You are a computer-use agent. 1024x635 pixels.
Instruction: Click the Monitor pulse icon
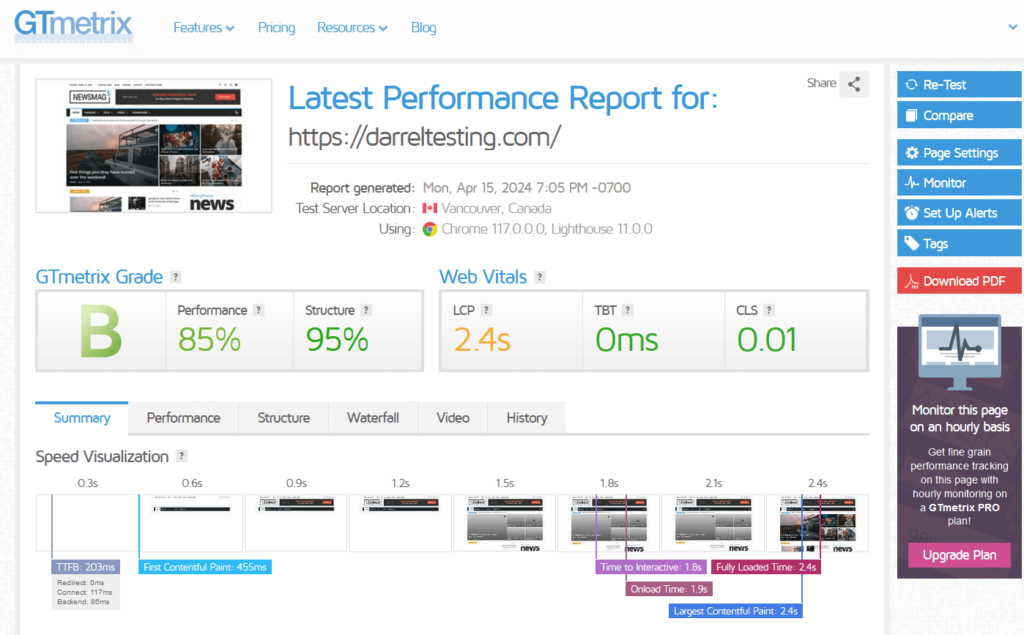912,183
